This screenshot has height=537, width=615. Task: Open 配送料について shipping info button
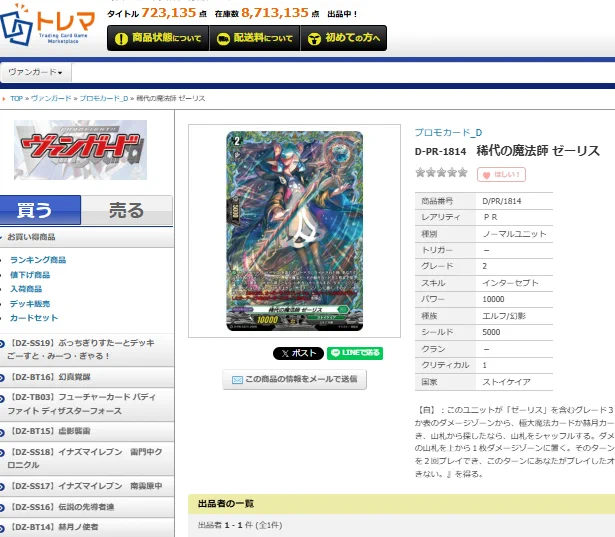click(x=255, y=38)
